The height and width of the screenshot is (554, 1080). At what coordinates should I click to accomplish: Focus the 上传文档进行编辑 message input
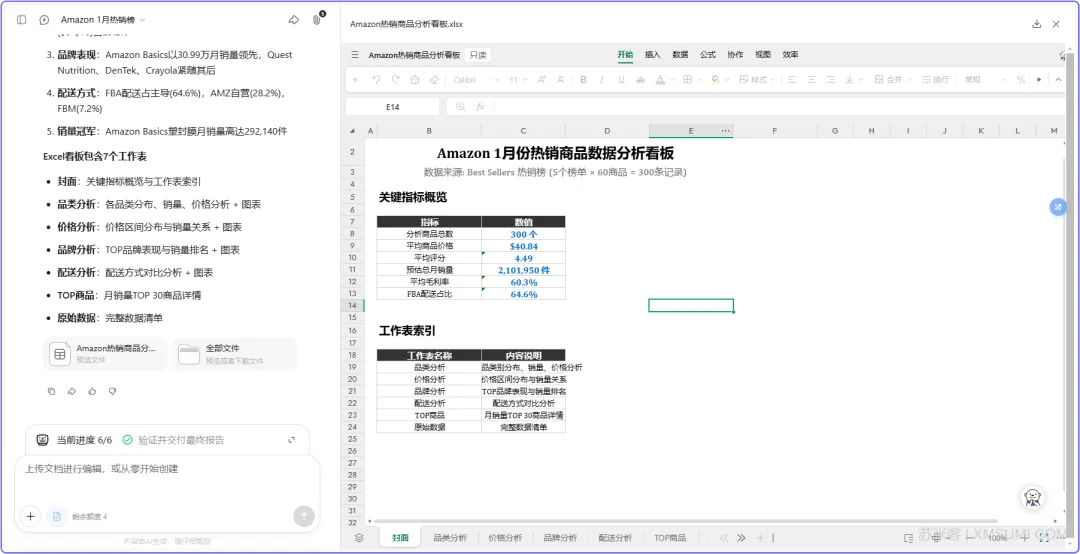tap(167, 469)
